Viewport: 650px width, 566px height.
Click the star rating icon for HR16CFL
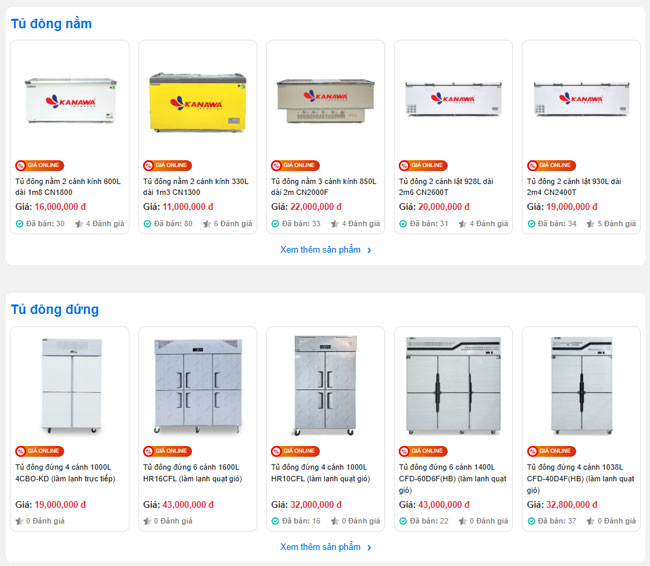pos(147,521)
